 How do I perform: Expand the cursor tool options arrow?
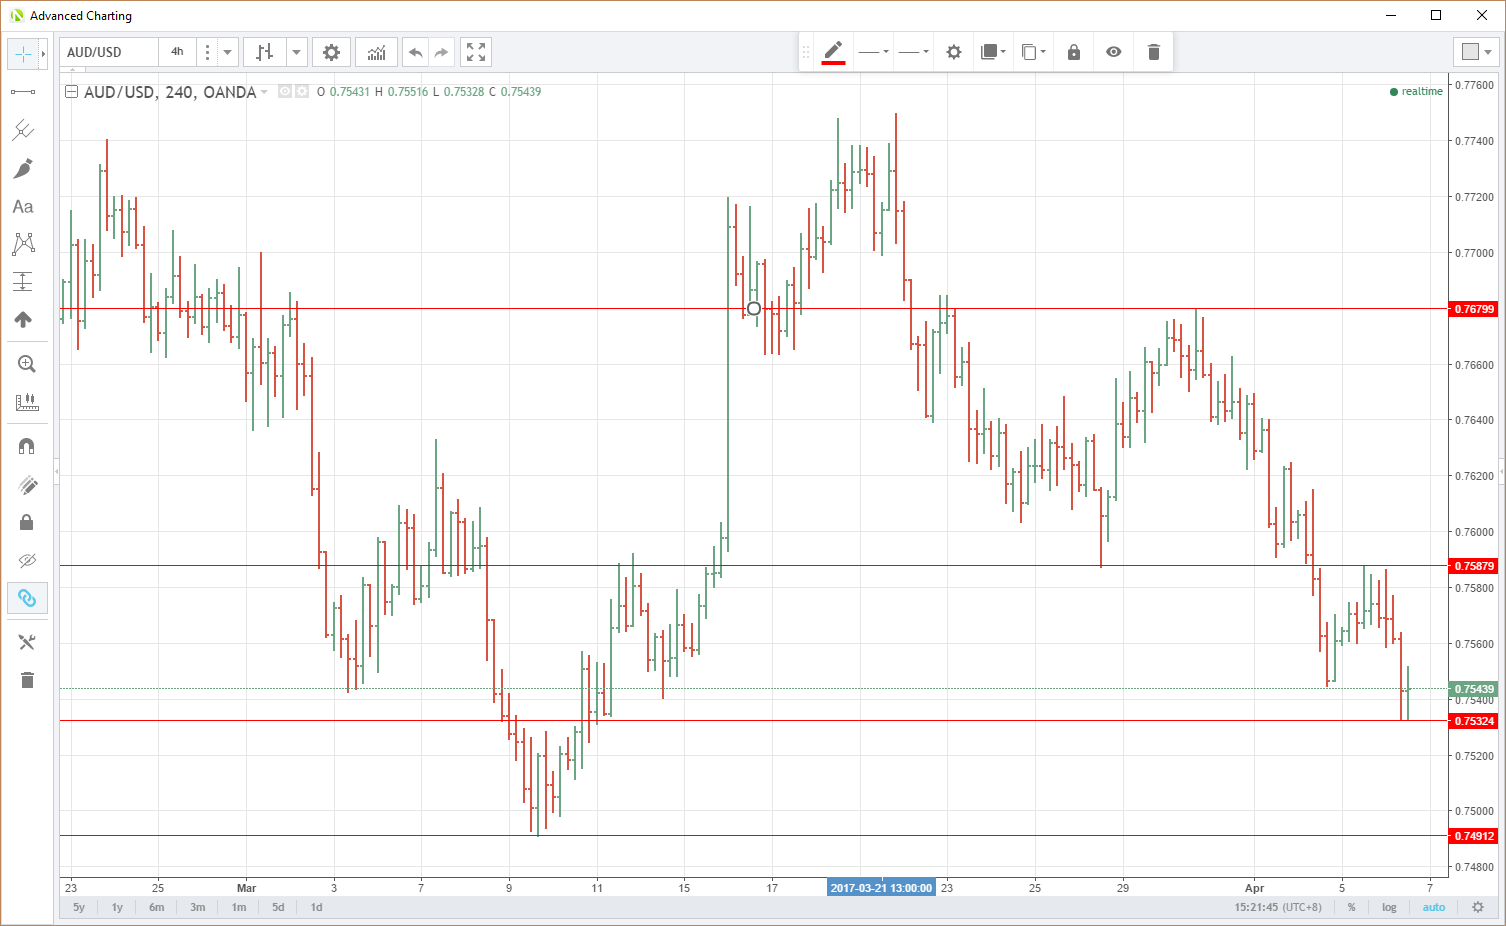tap(43, 54)
